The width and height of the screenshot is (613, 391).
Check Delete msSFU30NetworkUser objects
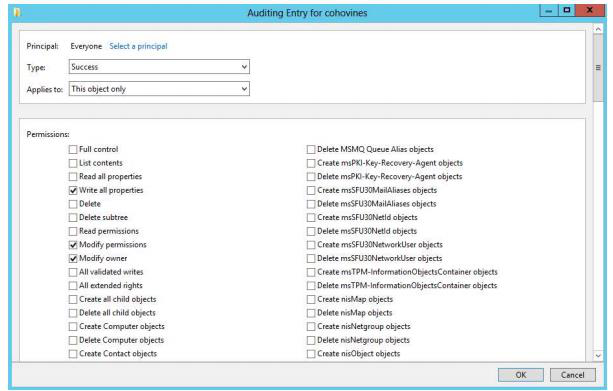[x=311, y=258]
